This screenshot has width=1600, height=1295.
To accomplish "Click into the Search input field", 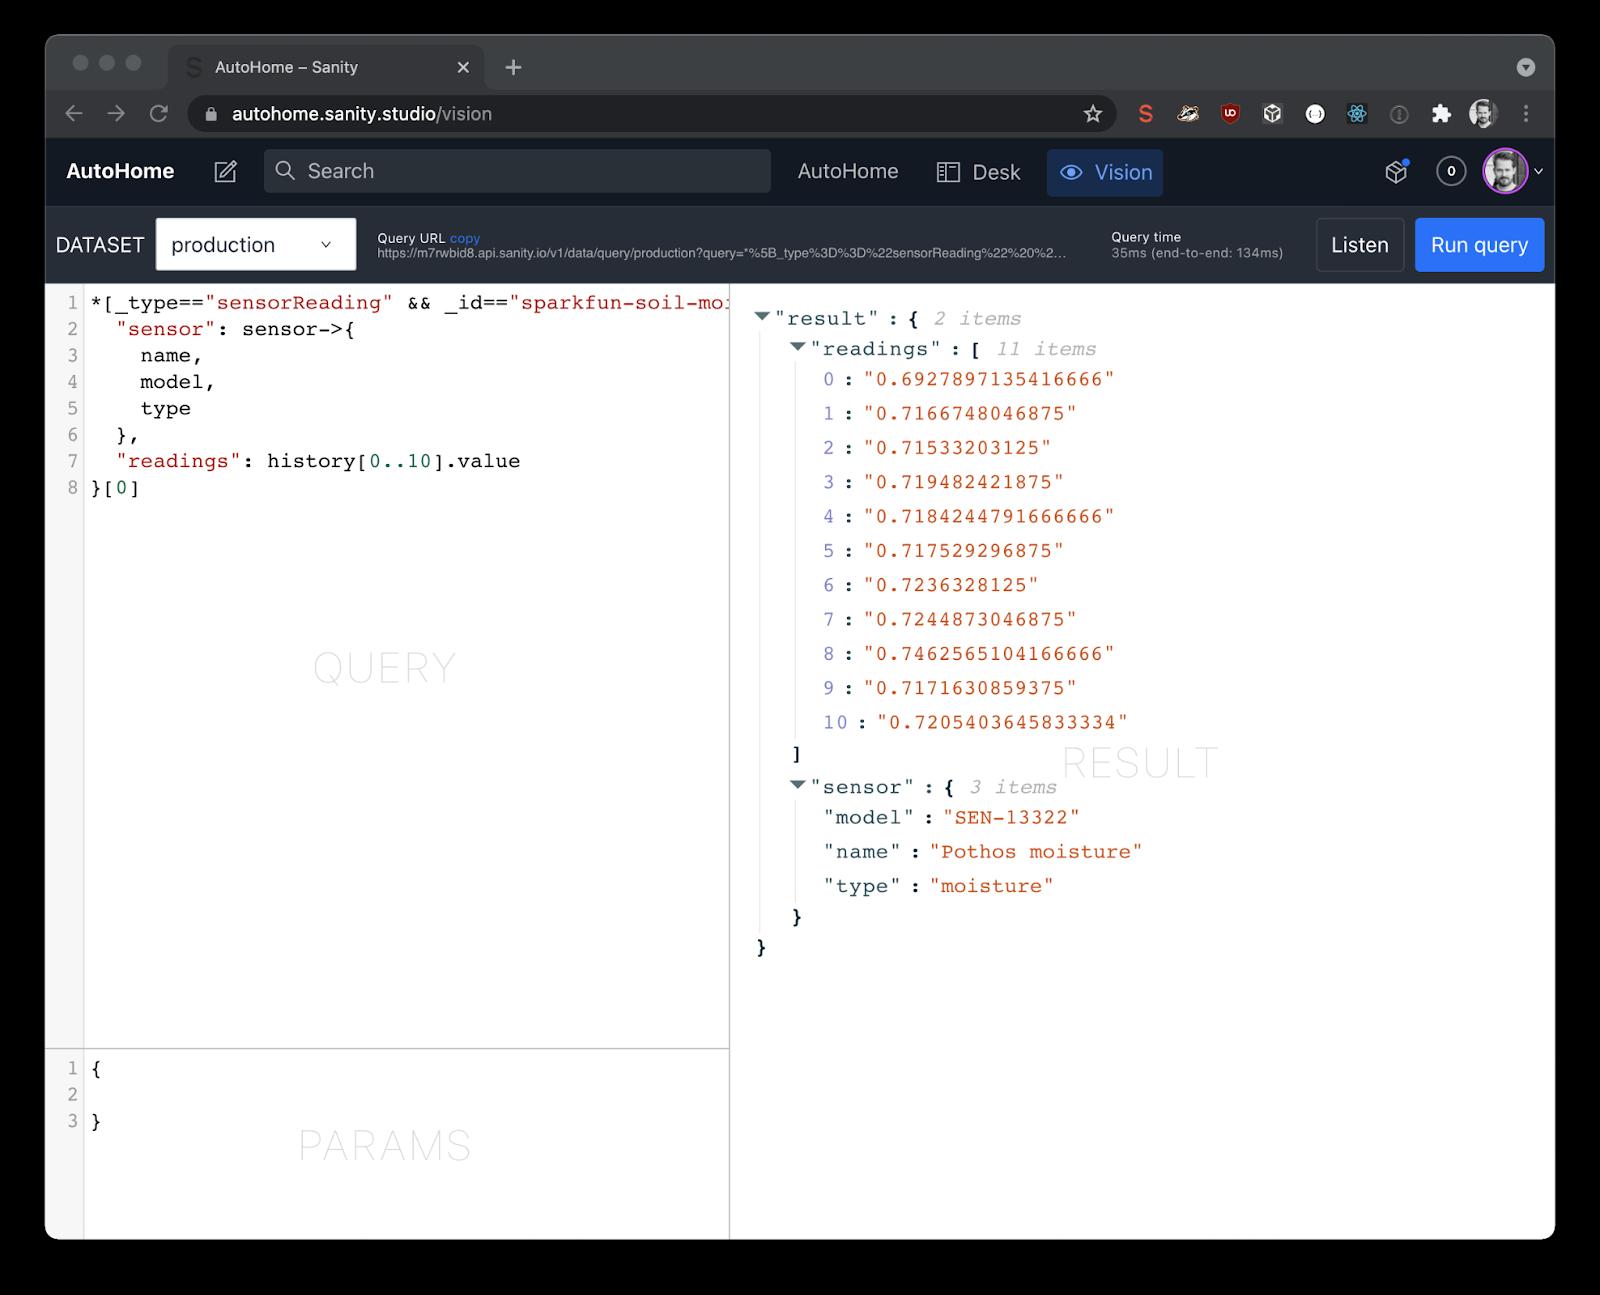I will [517, 171].
